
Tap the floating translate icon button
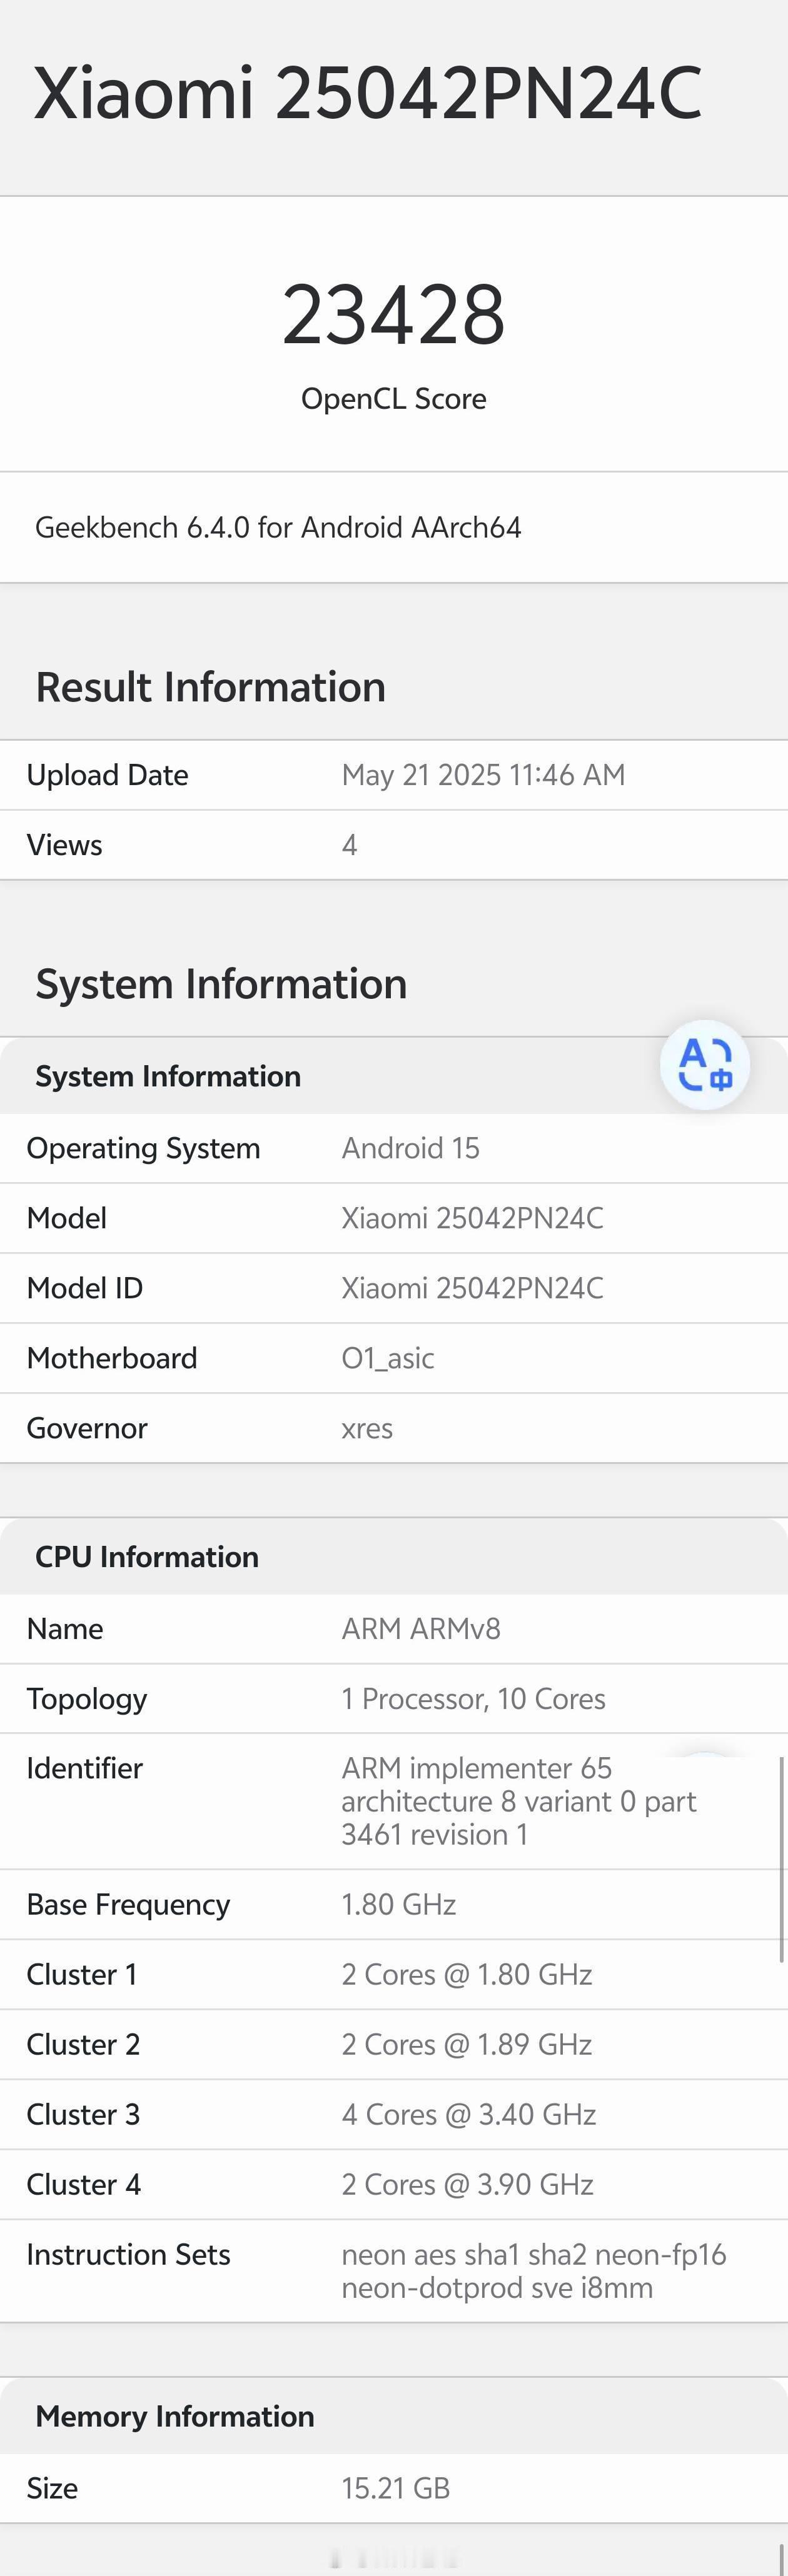point(705,1065)
